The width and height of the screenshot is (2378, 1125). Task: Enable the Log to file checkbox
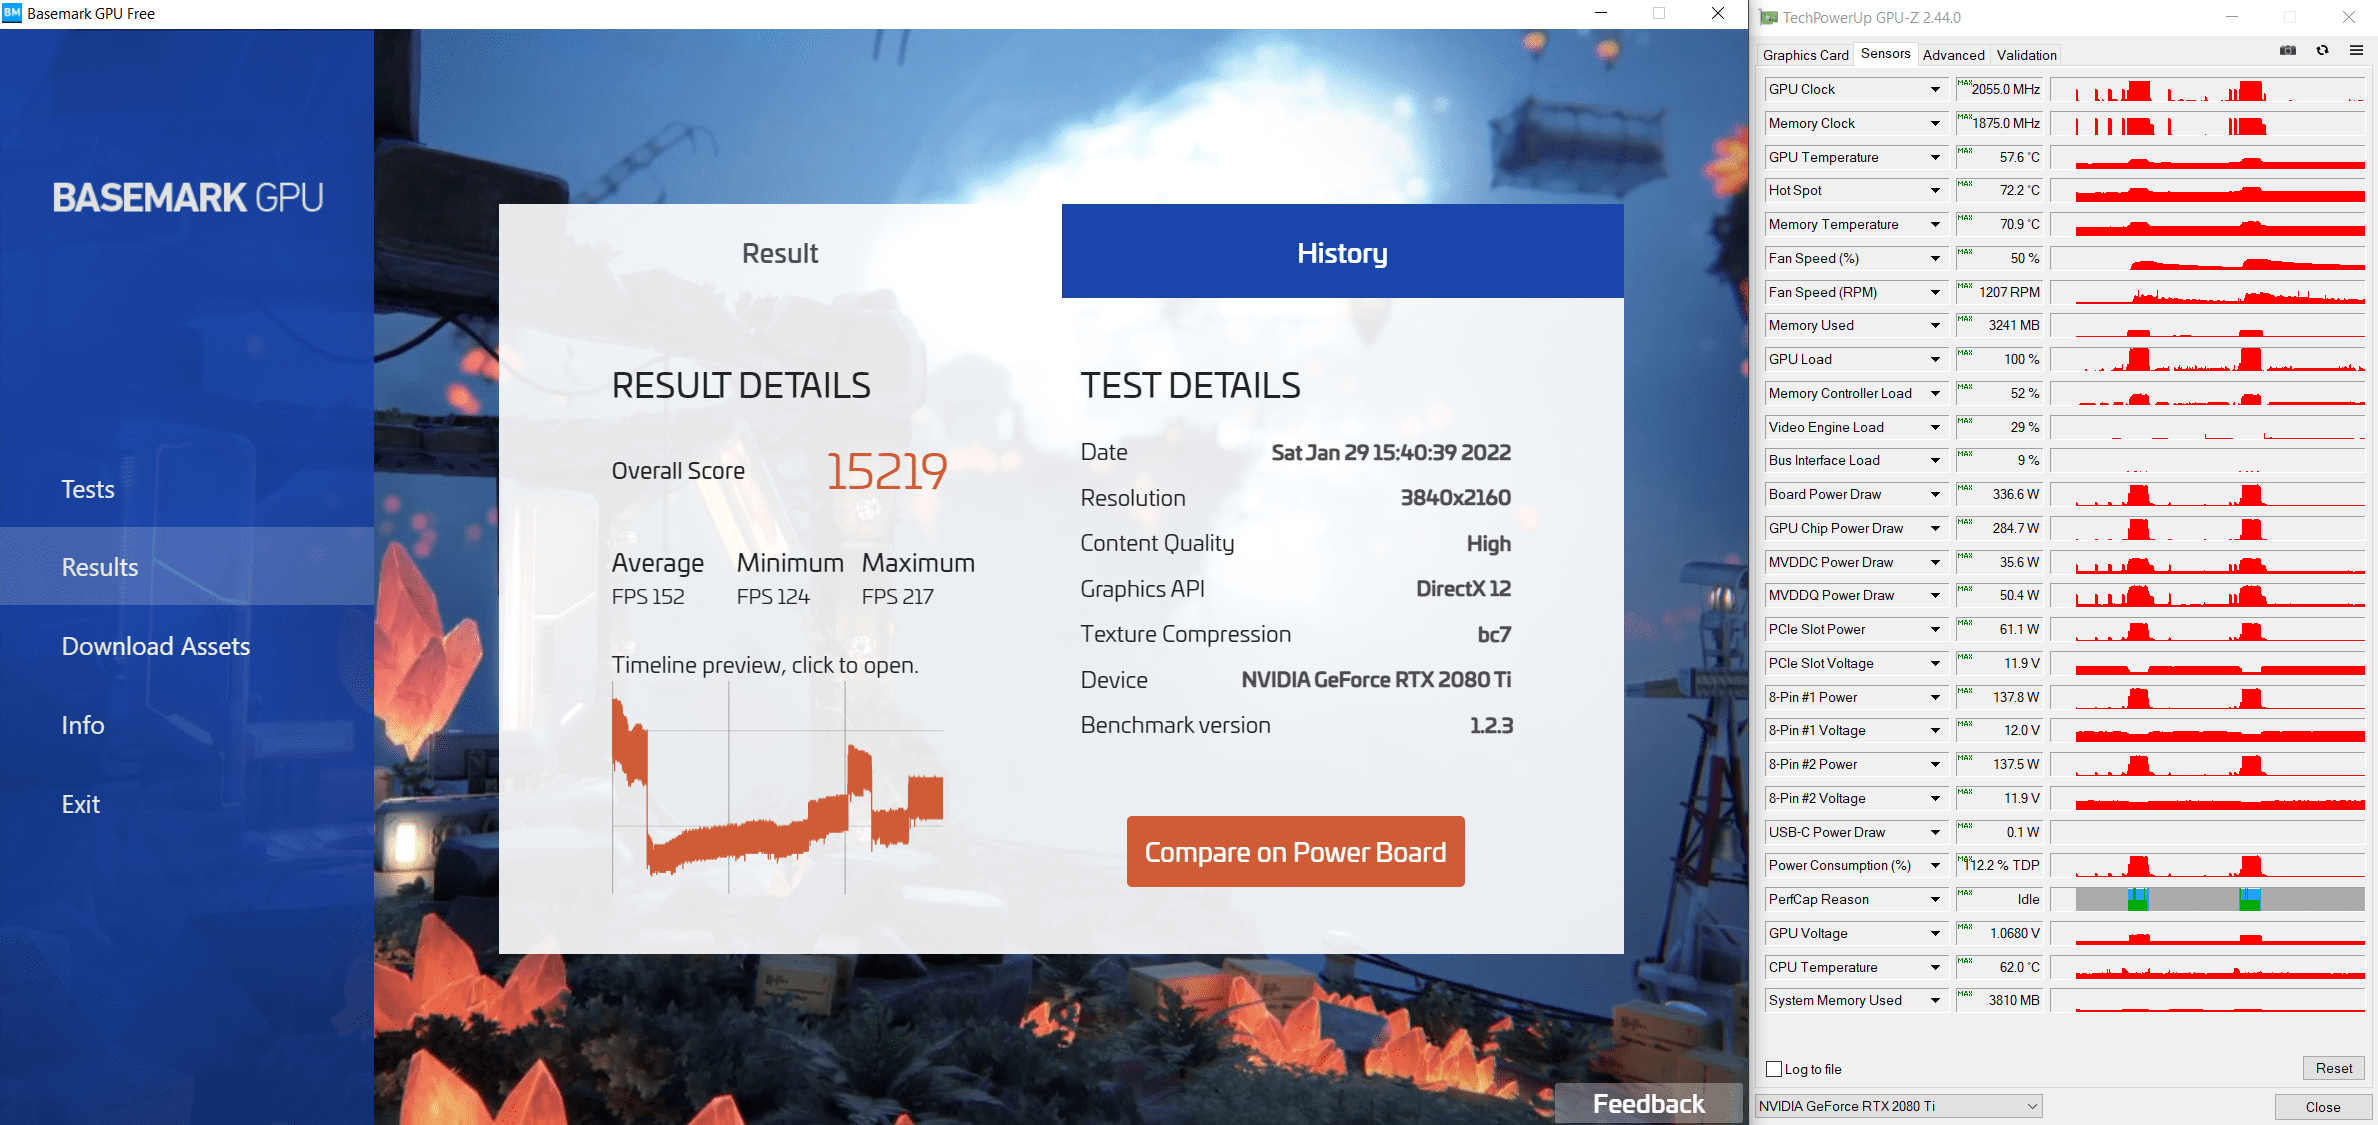tap(1774, 1069)
